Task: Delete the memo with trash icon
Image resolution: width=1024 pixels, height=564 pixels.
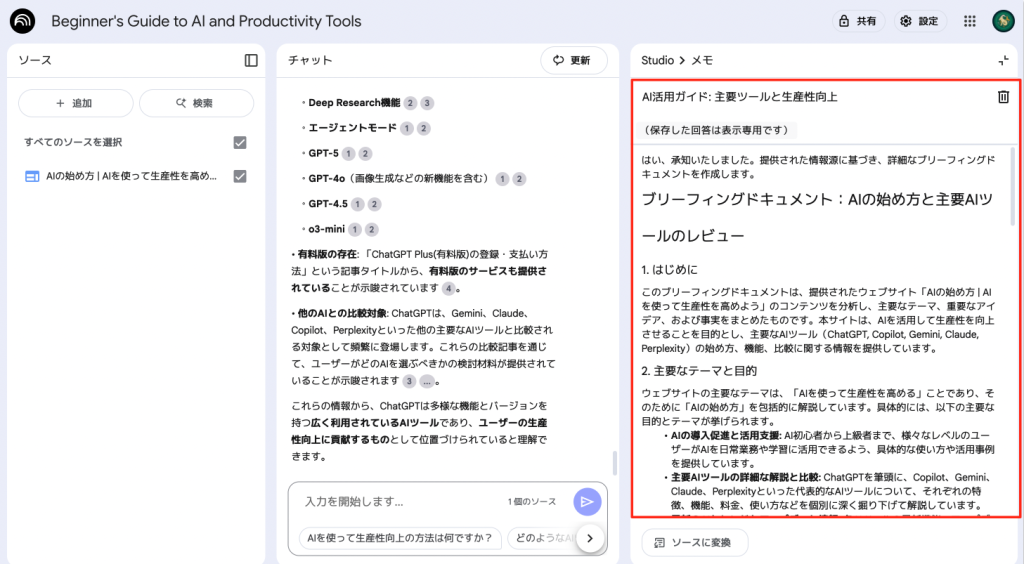Action: click(x=1003, y=97)
